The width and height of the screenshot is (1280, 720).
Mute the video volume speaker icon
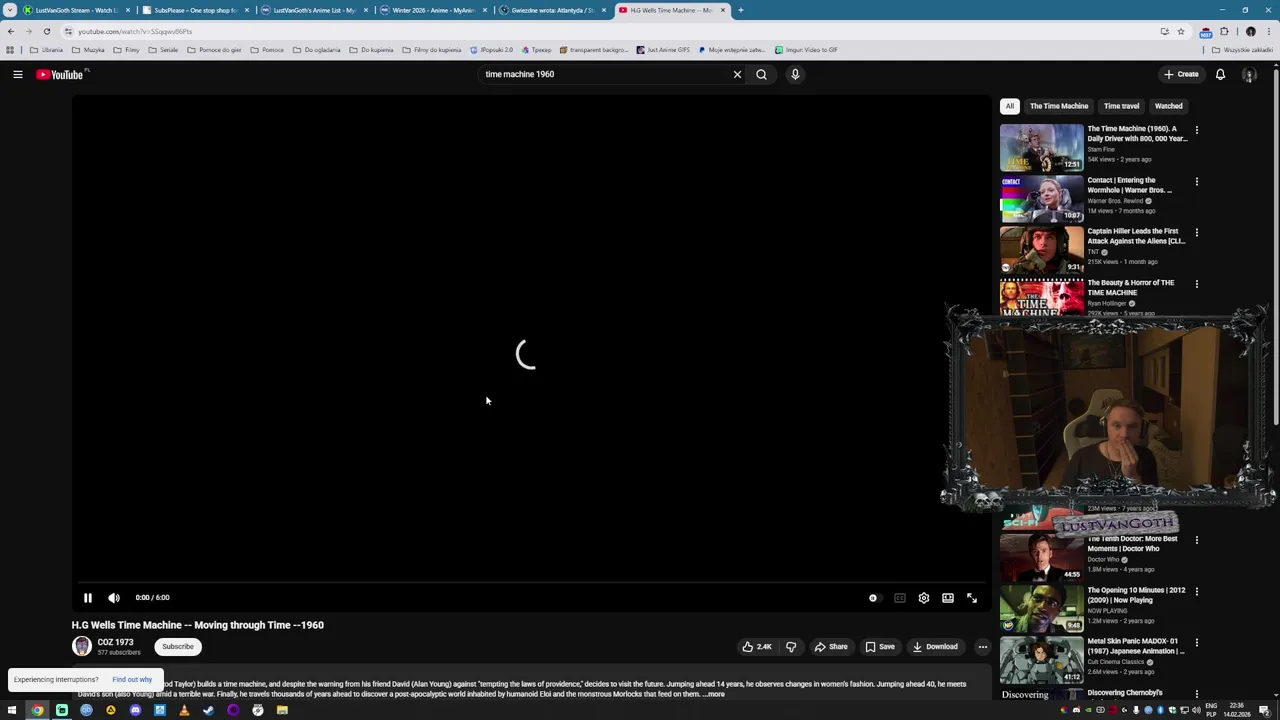coord(114,598)
